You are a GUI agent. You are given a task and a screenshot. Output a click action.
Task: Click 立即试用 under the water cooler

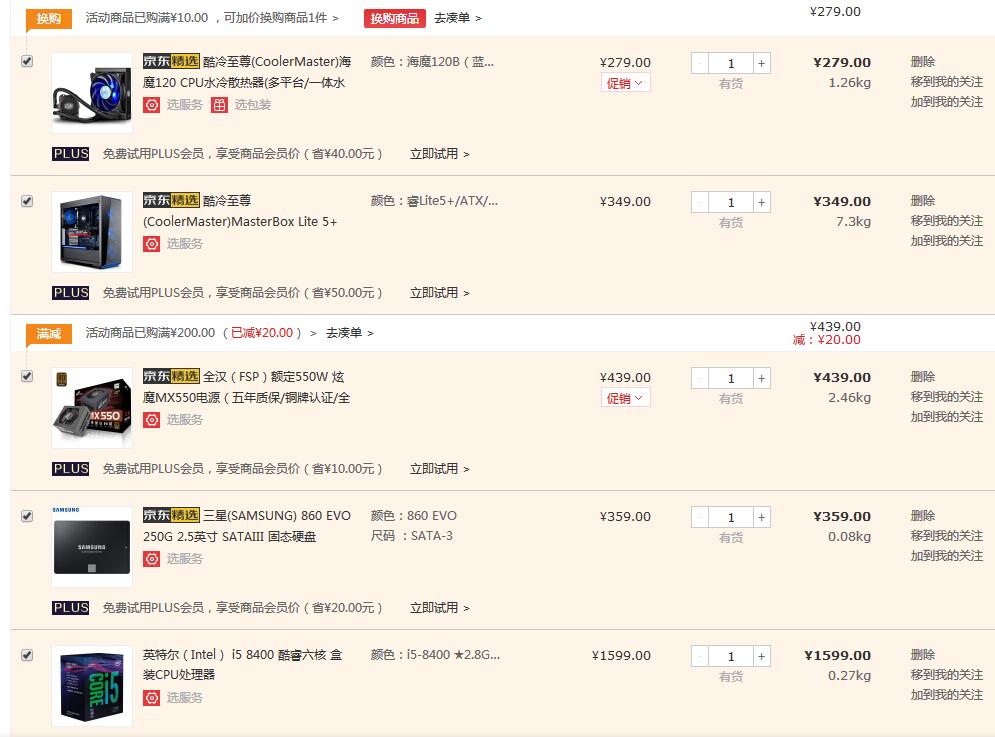pyautogui.click(x=440, y=154)
